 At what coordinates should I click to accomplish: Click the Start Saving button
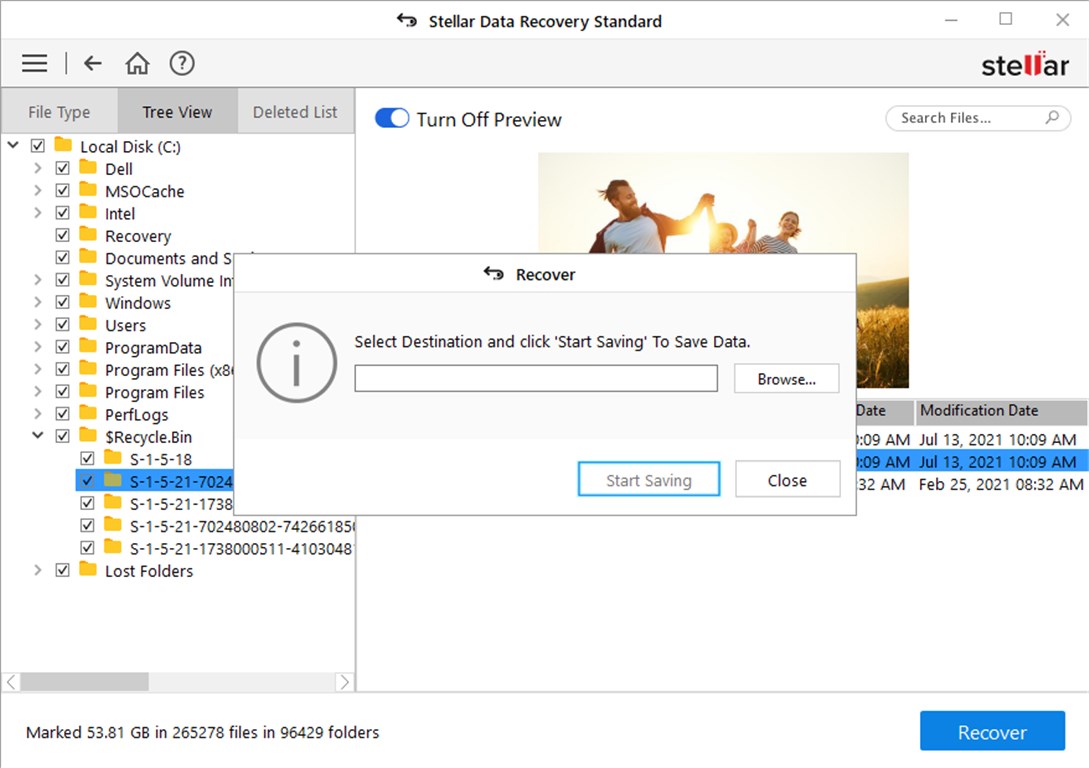pos(649,480)
